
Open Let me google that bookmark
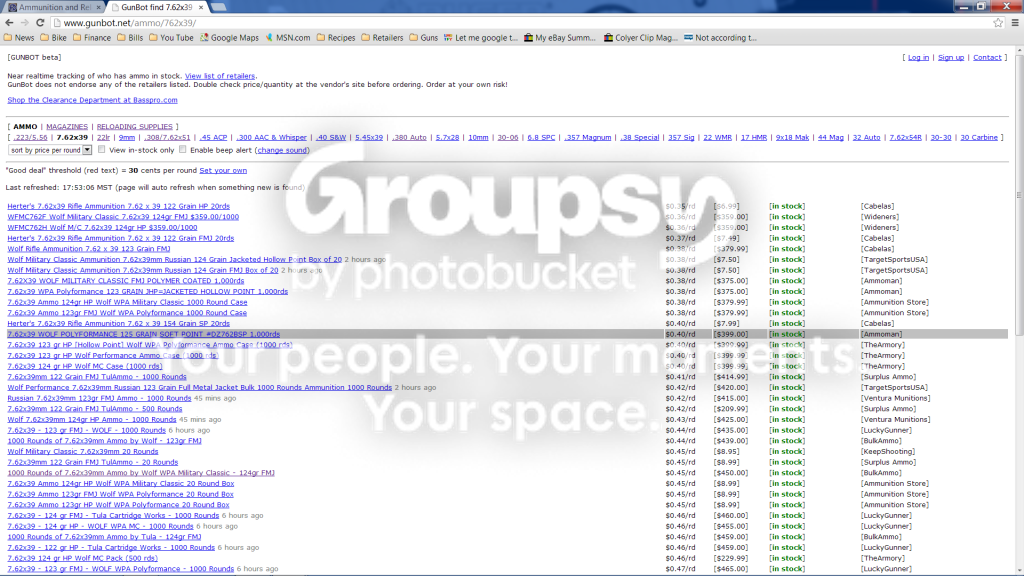click(481, 38)
